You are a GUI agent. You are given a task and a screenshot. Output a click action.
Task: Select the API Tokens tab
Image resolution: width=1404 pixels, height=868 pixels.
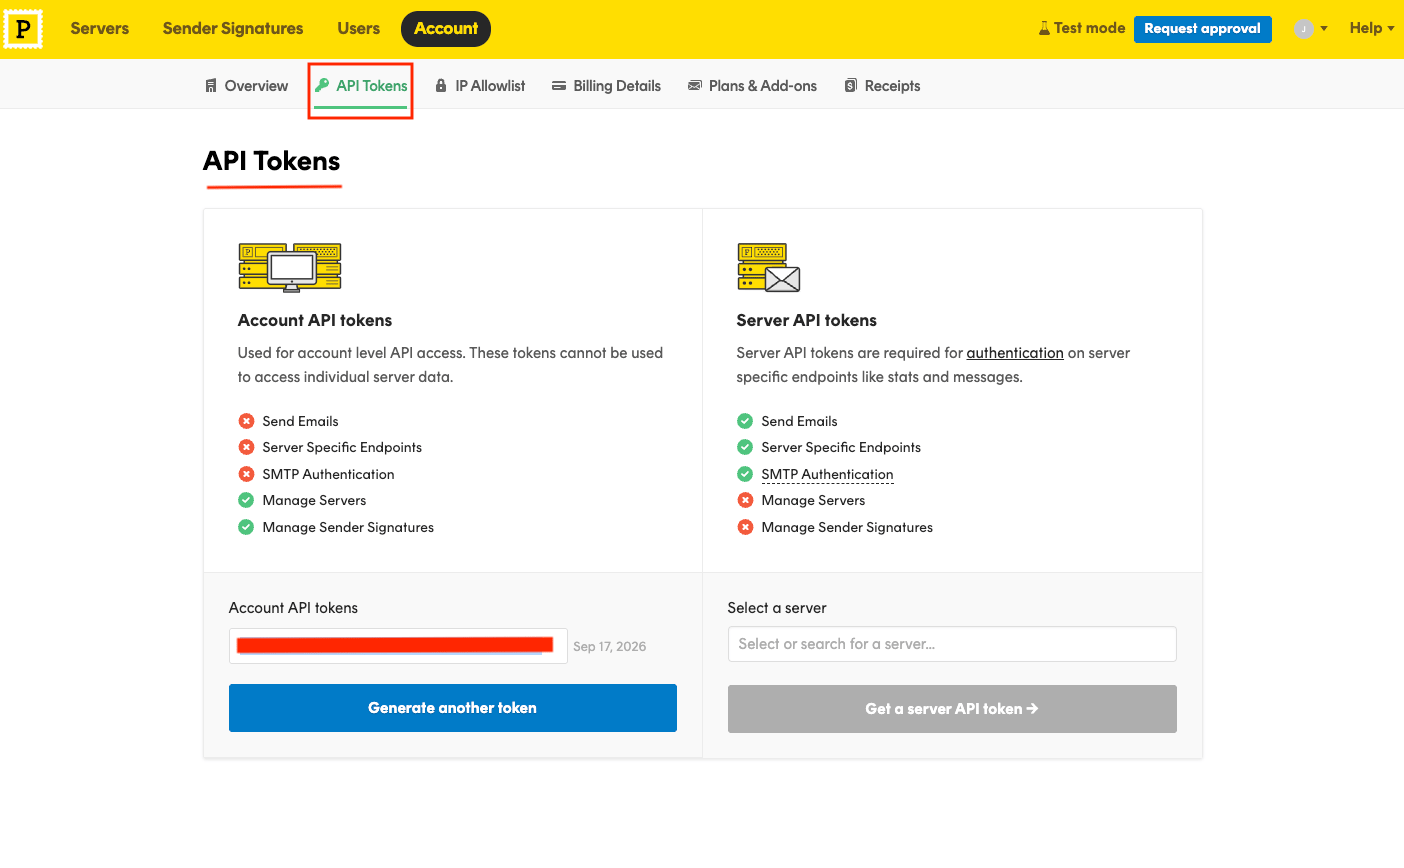361,86
